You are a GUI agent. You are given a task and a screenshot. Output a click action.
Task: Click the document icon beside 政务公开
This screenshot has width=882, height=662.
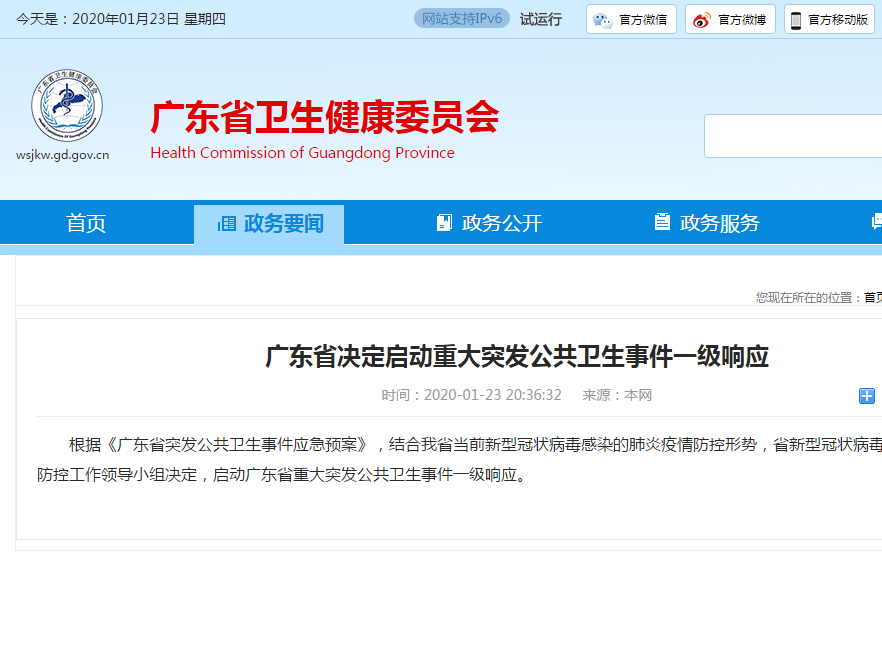(x=444, y=223)
